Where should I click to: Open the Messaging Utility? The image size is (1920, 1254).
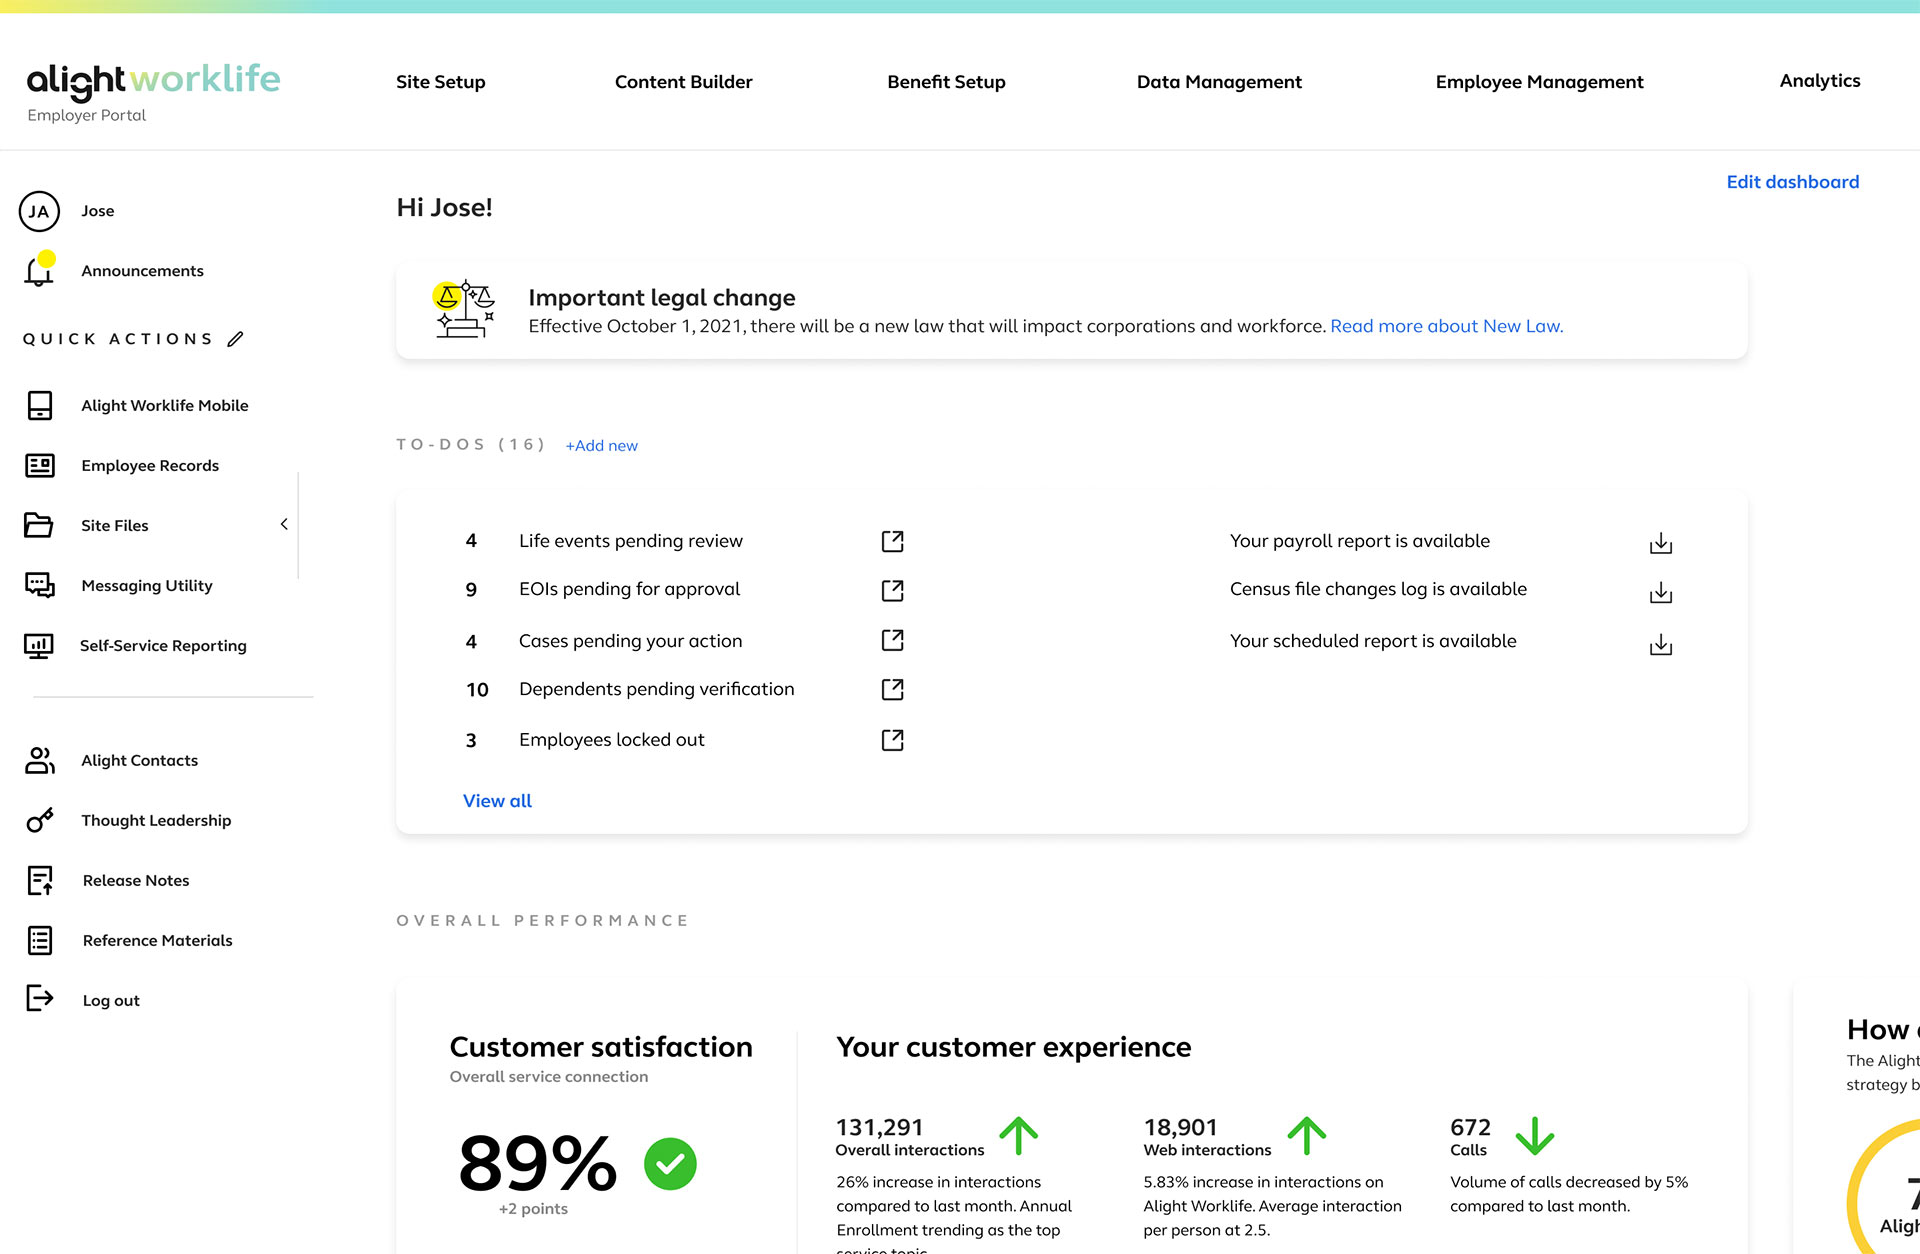tap(39, 585)
